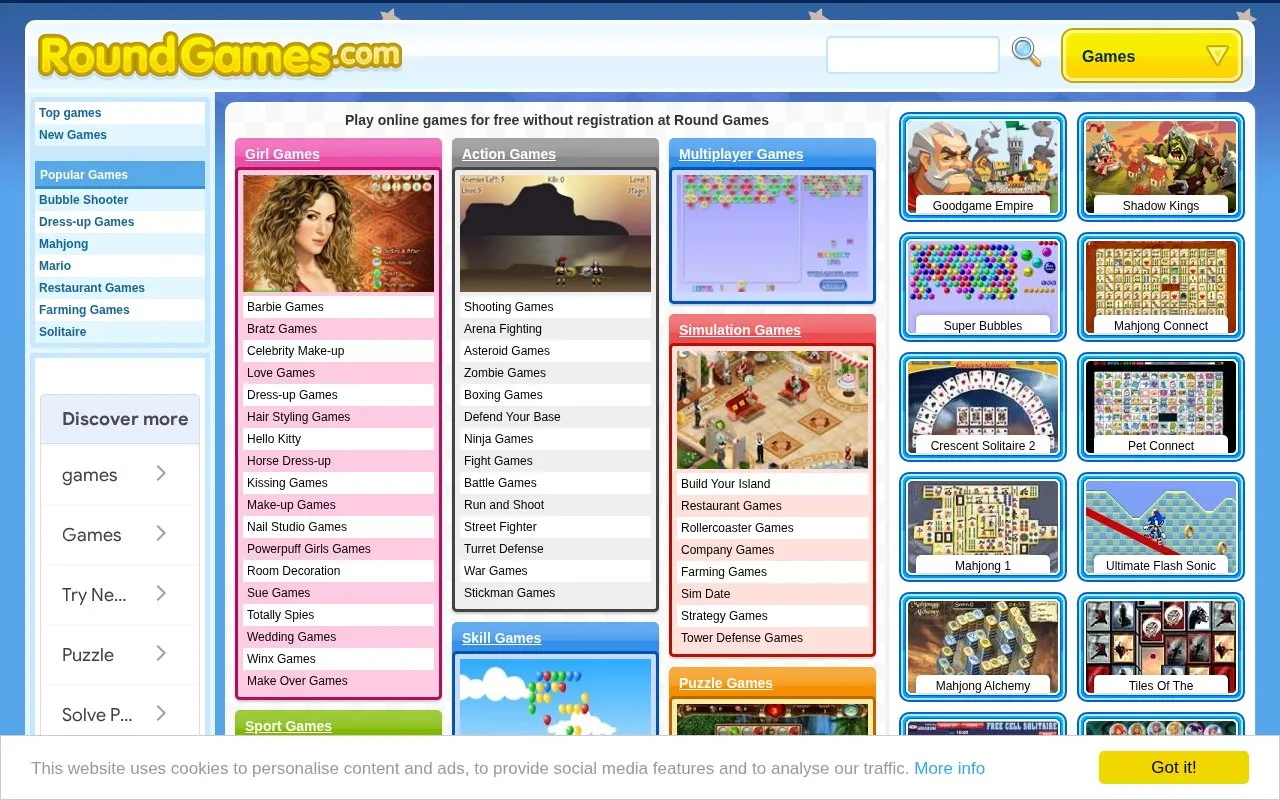Focus the search input field
The width and height of the screenshot is (1280, 800).
[x=912, y=55]
